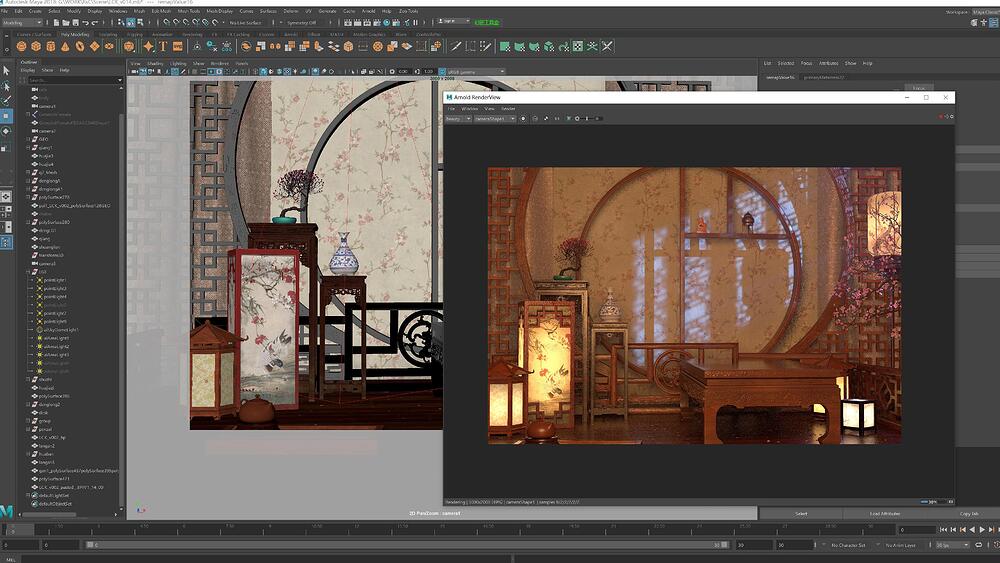Open the Outliner search filter dropdown arrow

pyautogui.click(x=120, y=80)
